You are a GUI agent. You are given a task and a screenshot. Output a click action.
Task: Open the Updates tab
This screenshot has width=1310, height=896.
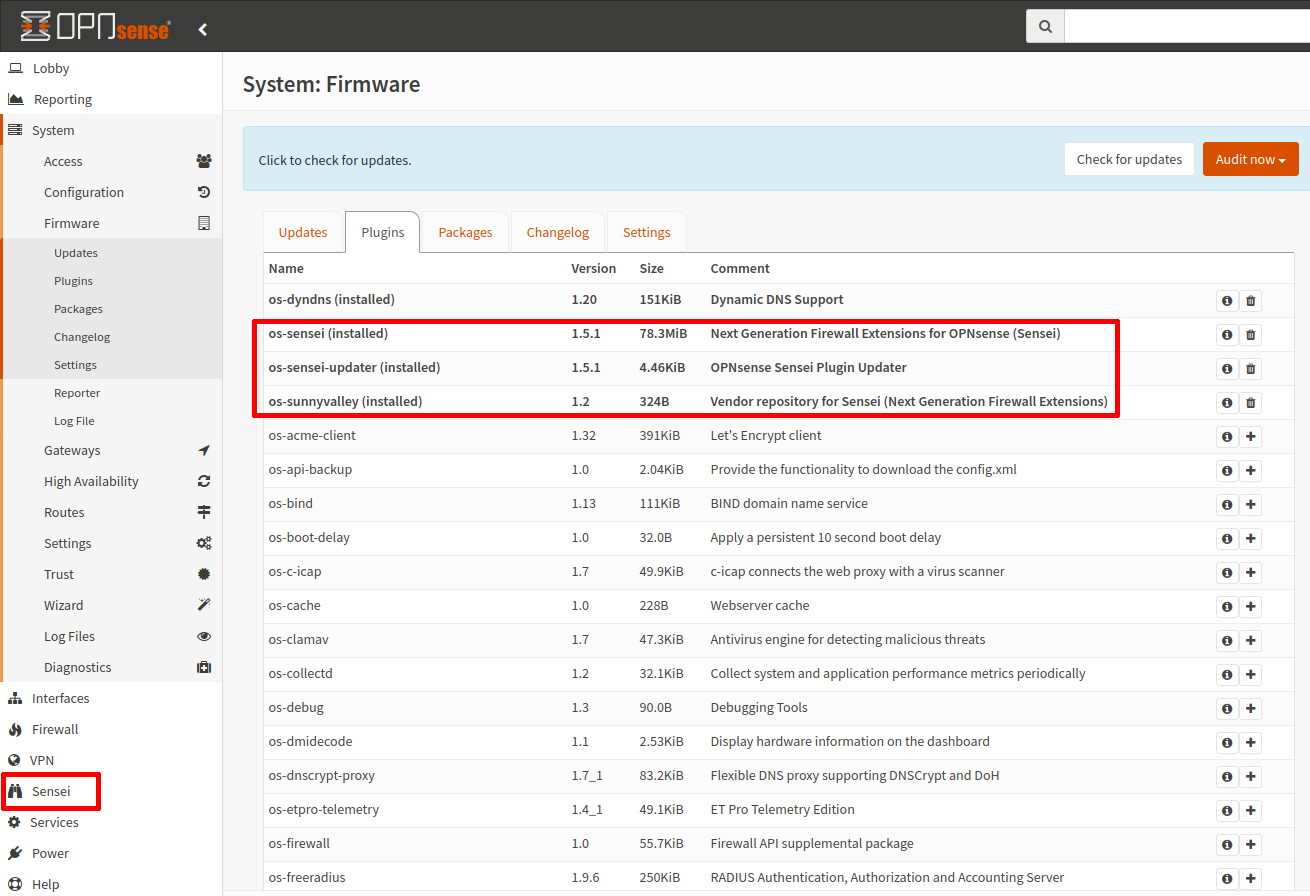pos(303,231)
